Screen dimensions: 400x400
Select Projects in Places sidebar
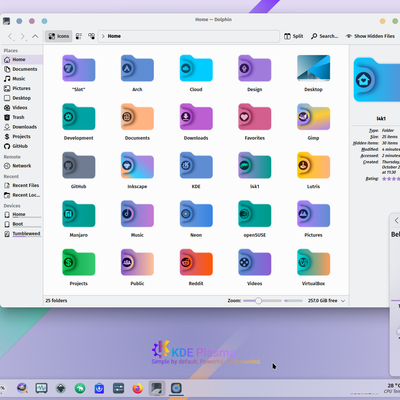[x=22, y=136]
